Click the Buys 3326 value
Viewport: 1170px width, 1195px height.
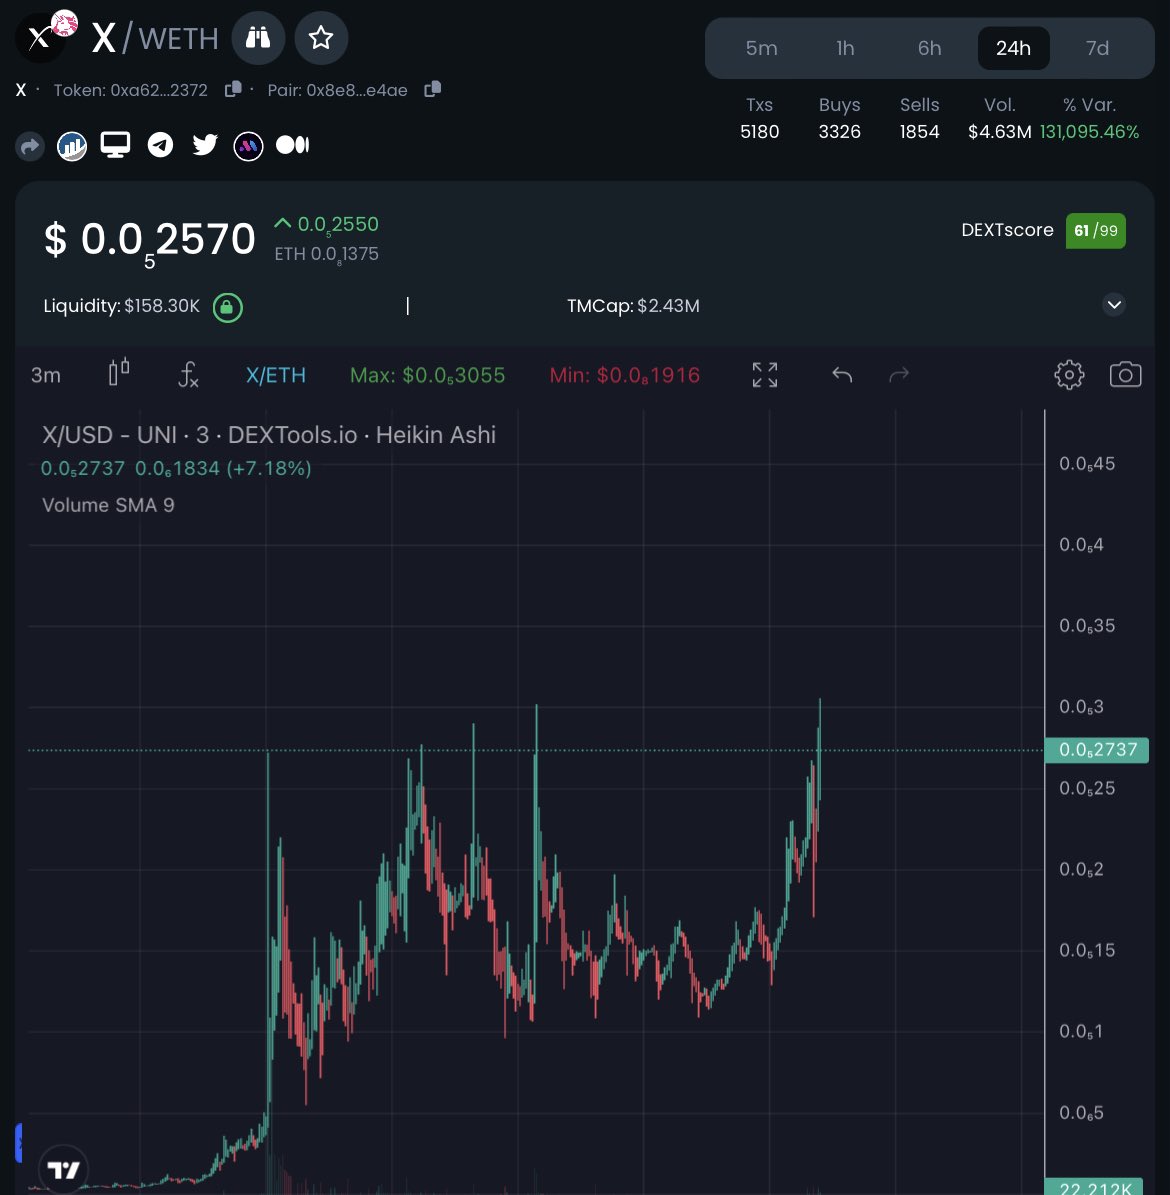pos(839,132)
